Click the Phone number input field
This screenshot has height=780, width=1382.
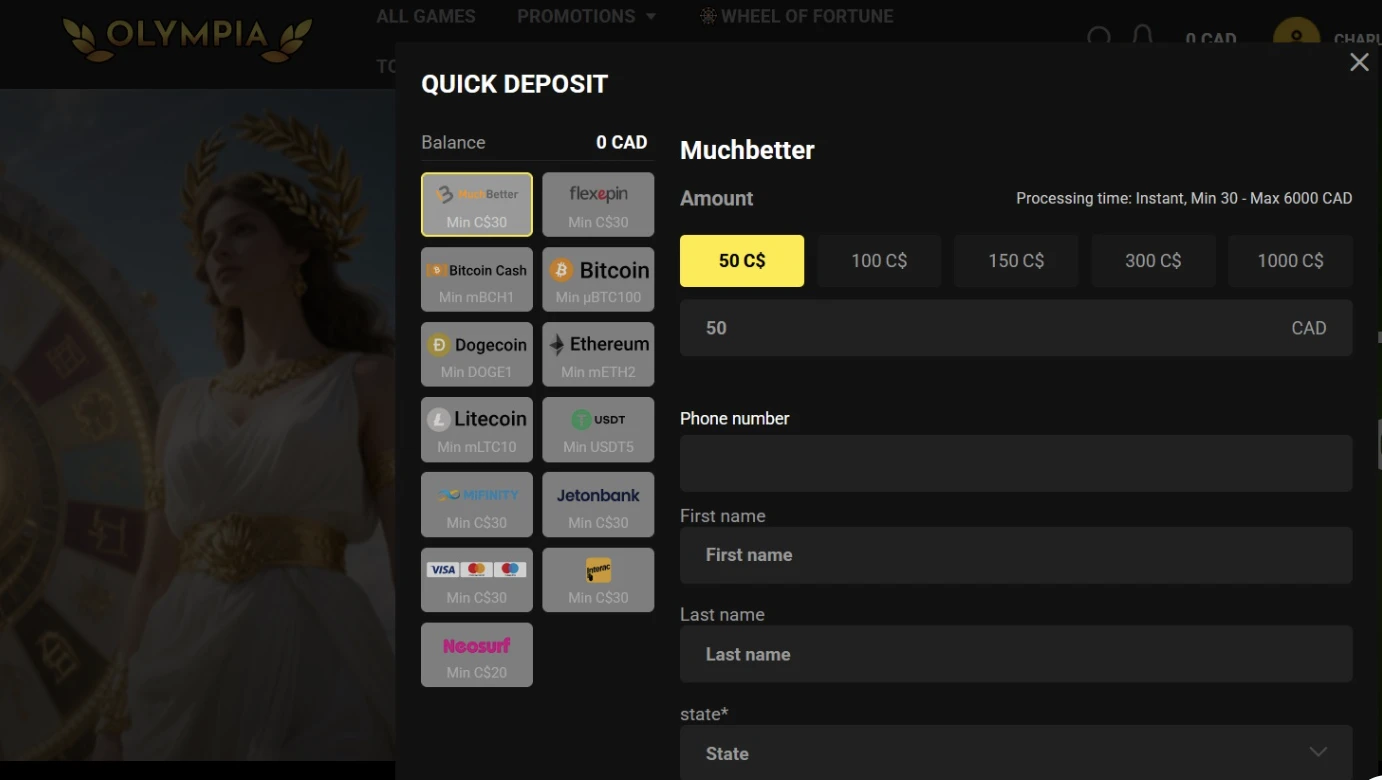click(1016, 463)
